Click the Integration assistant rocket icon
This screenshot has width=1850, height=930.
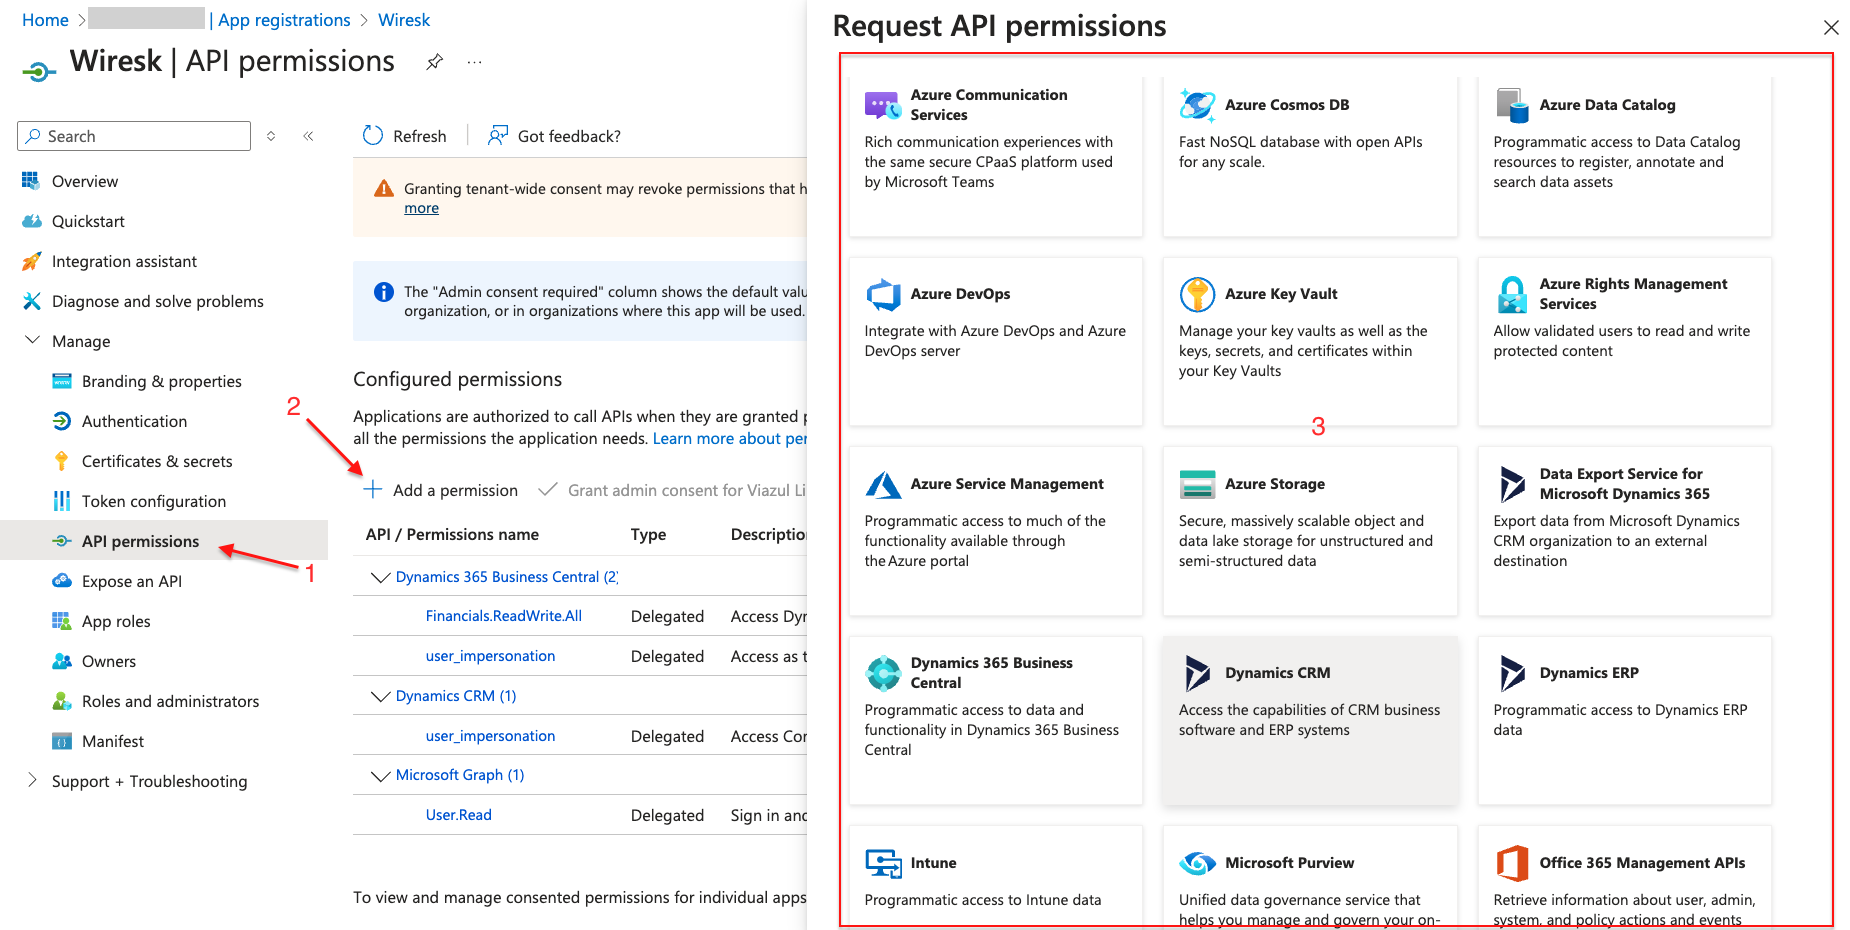click(31, 261)
